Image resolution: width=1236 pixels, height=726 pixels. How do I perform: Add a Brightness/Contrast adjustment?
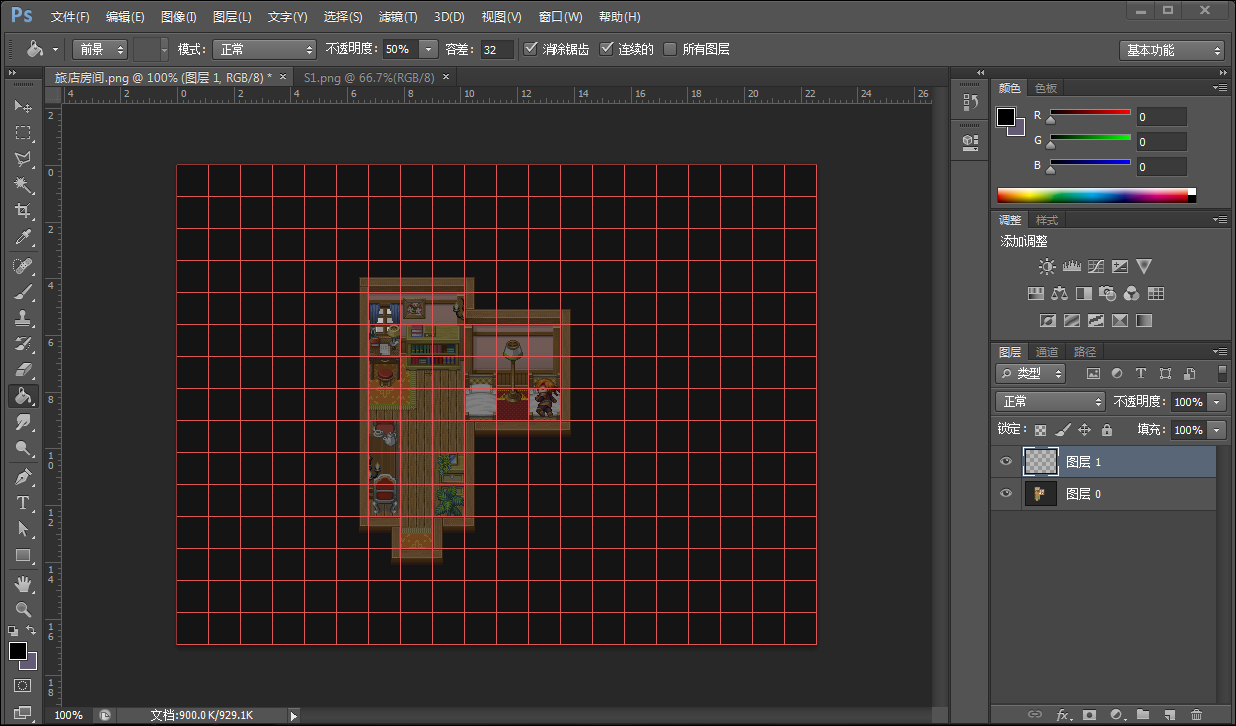coord(1047,267)
